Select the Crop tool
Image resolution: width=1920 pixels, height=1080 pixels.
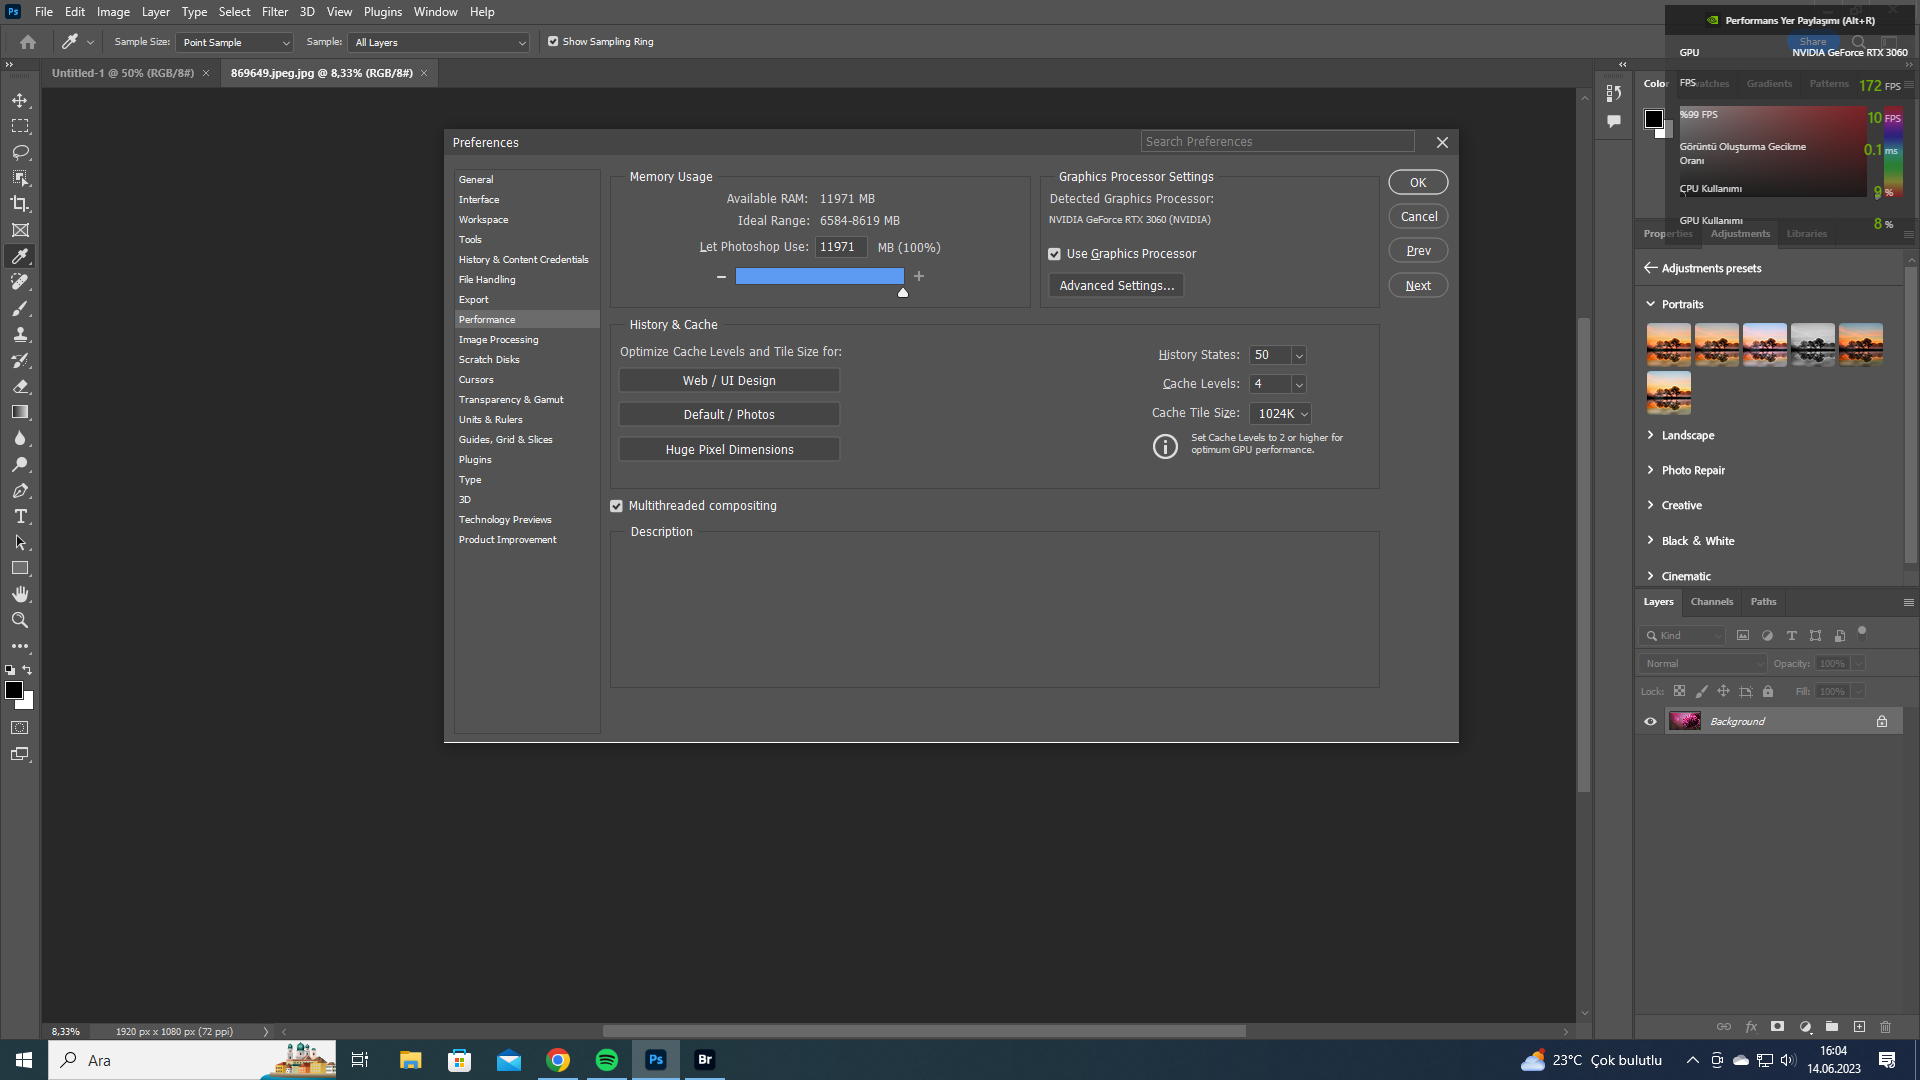click(20, 204)
